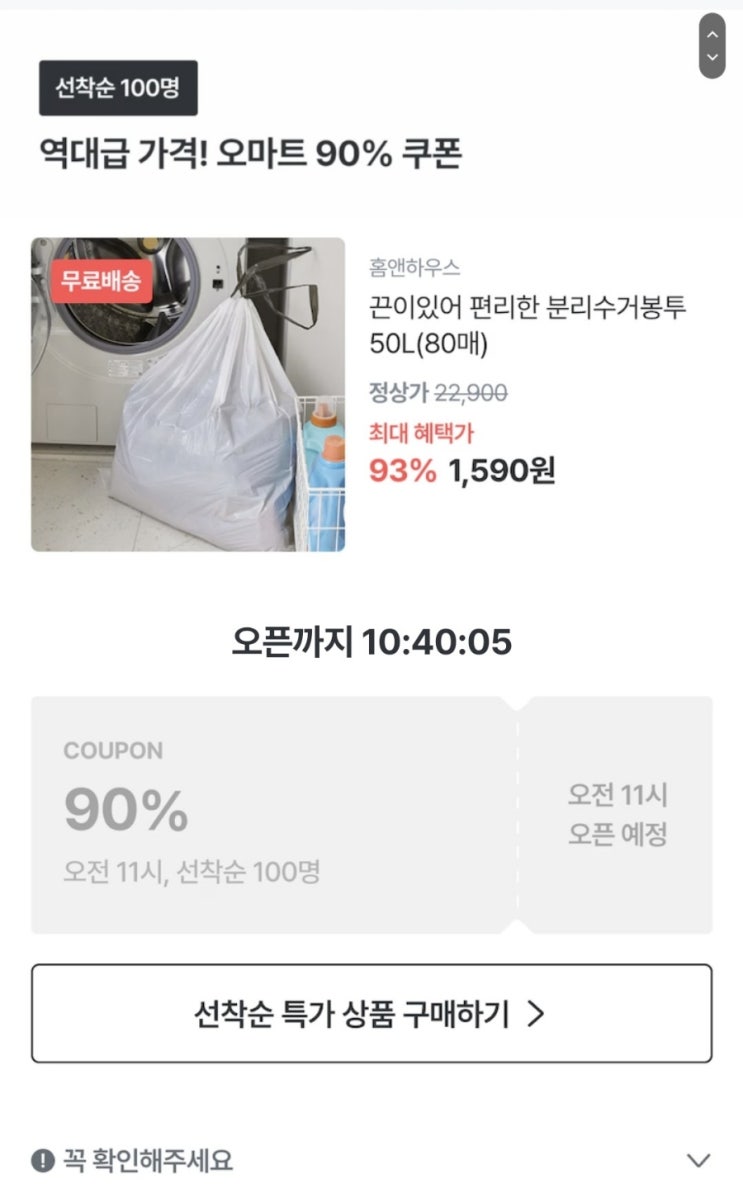Click the 정상가 22,900 original price
This screenshot has height=1193, width=743.
click(x=438, y=393)
